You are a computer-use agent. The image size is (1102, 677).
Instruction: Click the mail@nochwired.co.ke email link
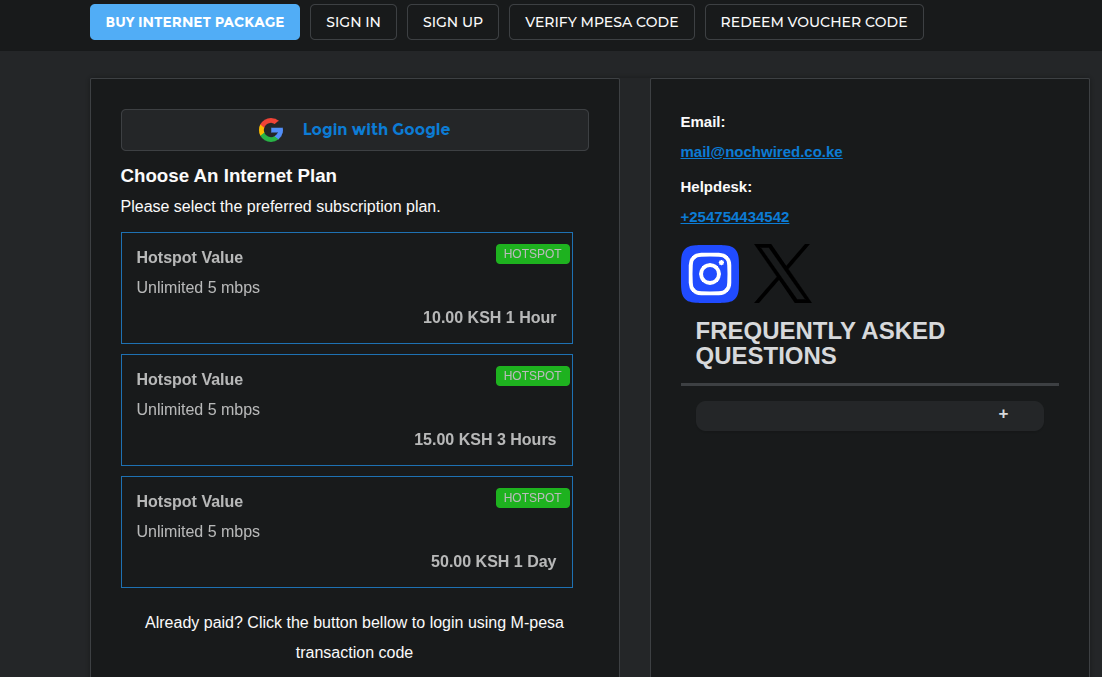pyautogui.click(x=761, y=152)
